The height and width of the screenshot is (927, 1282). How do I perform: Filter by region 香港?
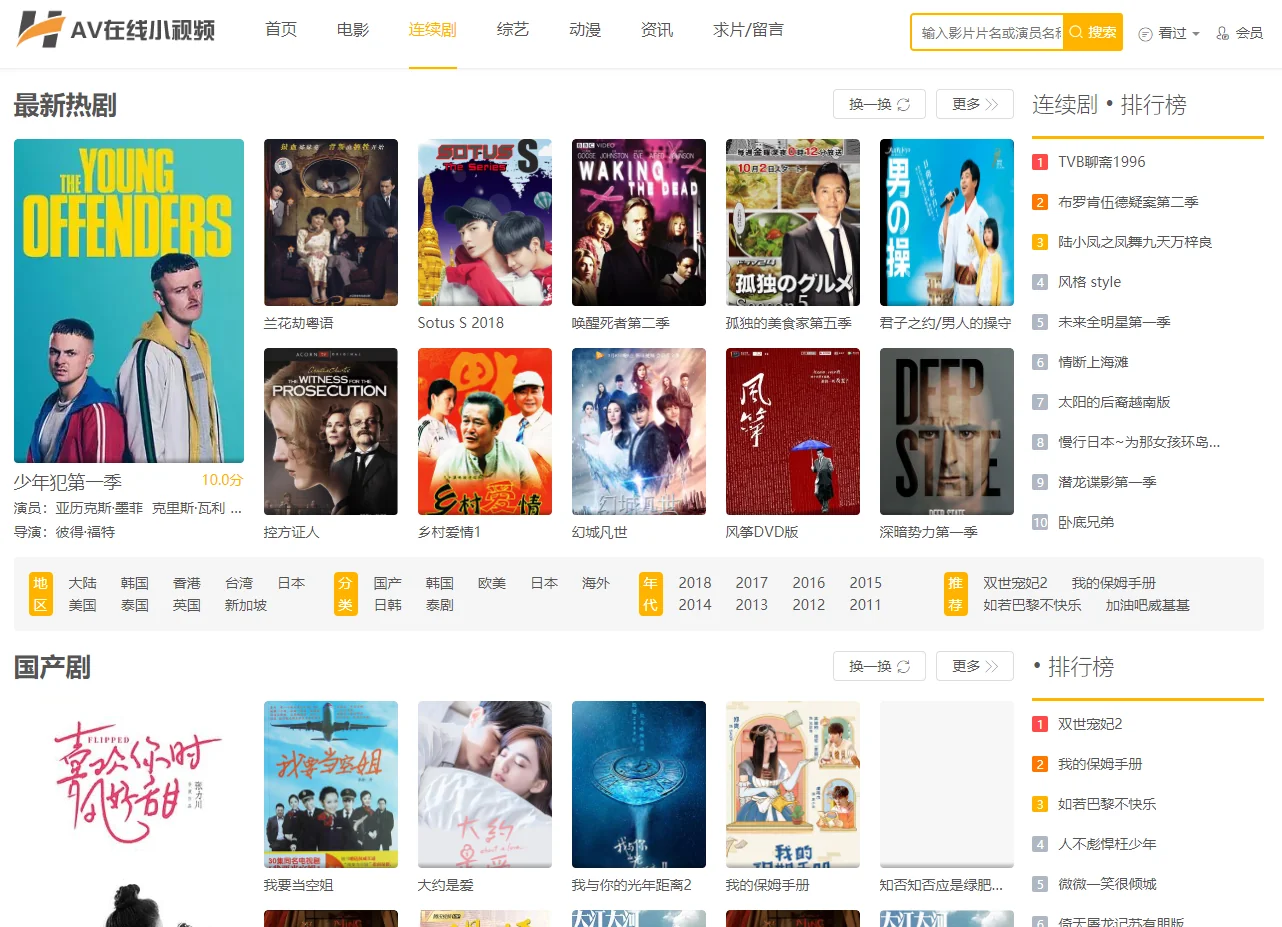click(187, 583)
